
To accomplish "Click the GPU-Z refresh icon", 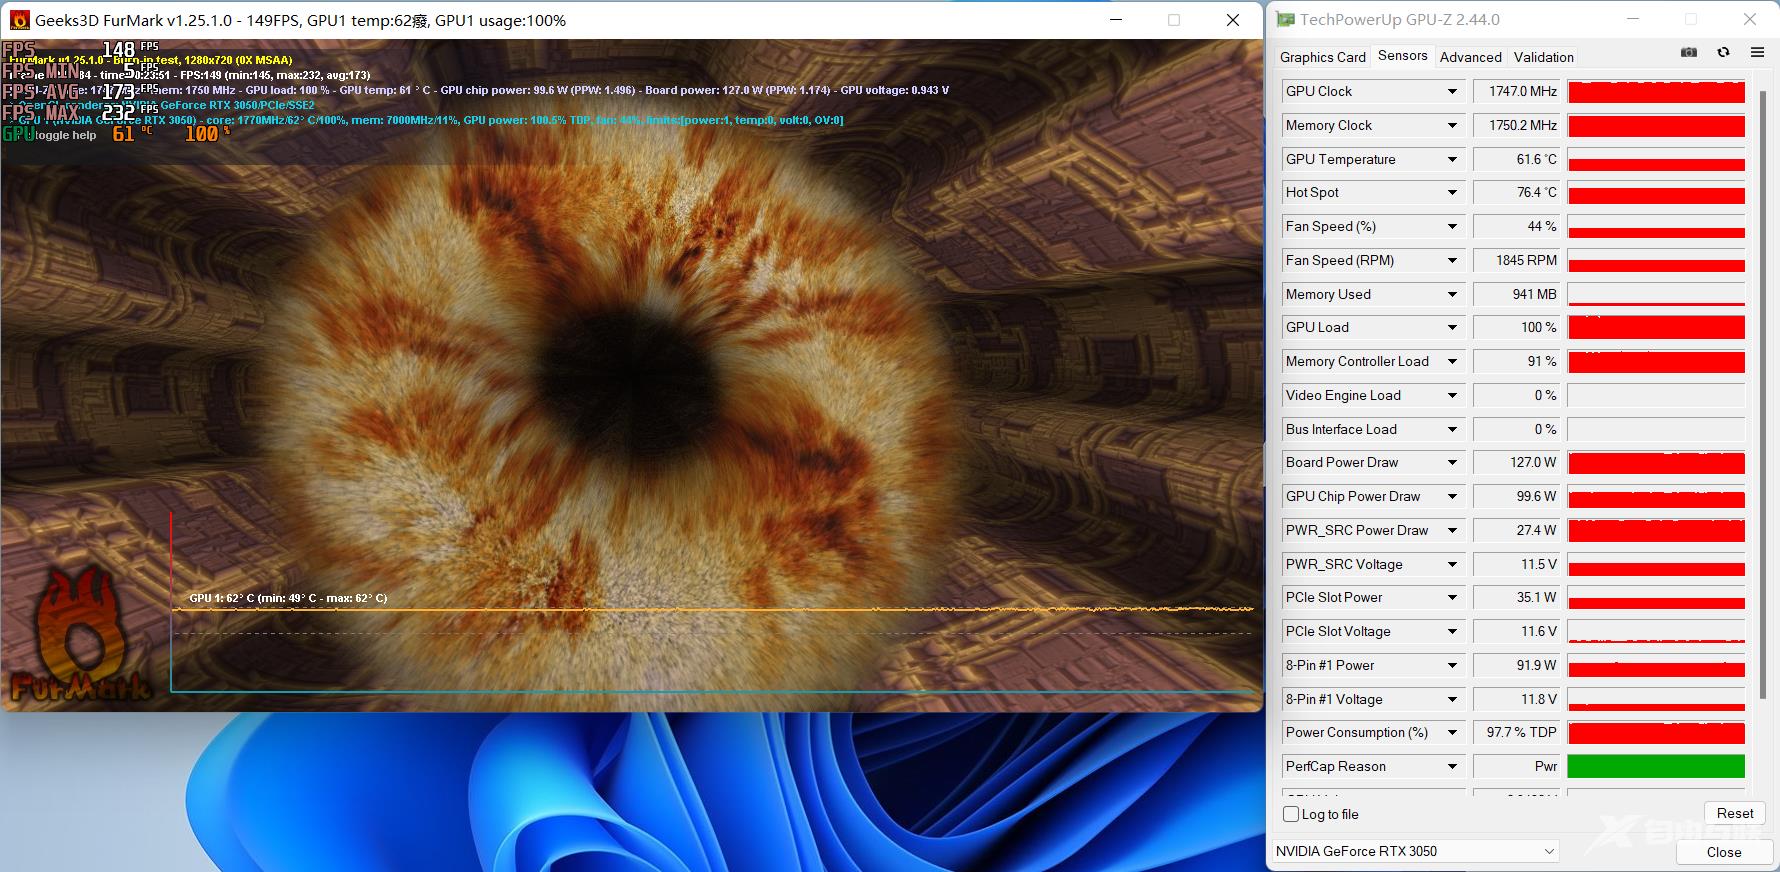I will (1723, 53).
